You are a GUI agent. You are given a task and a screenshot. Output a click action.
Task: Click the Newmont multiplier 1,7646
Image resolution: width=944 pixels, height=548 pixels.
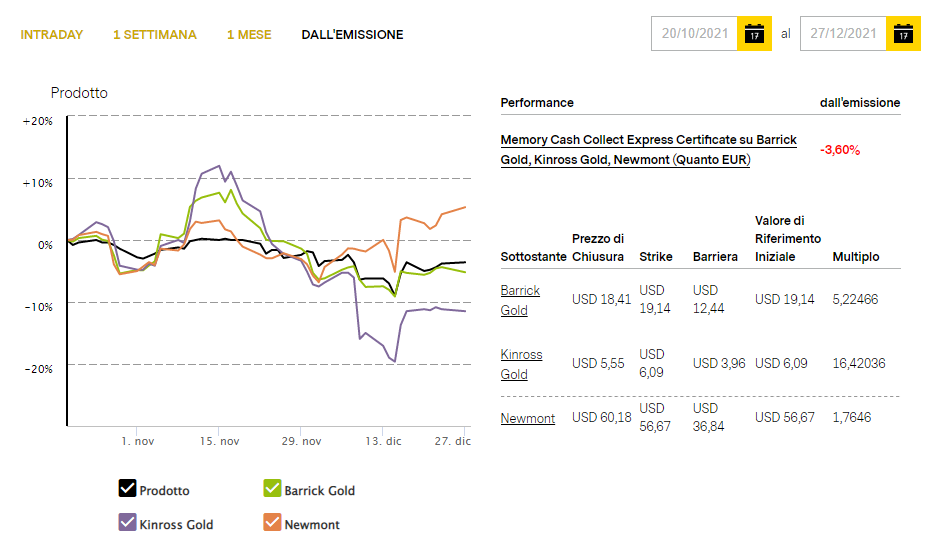[851, 417]
